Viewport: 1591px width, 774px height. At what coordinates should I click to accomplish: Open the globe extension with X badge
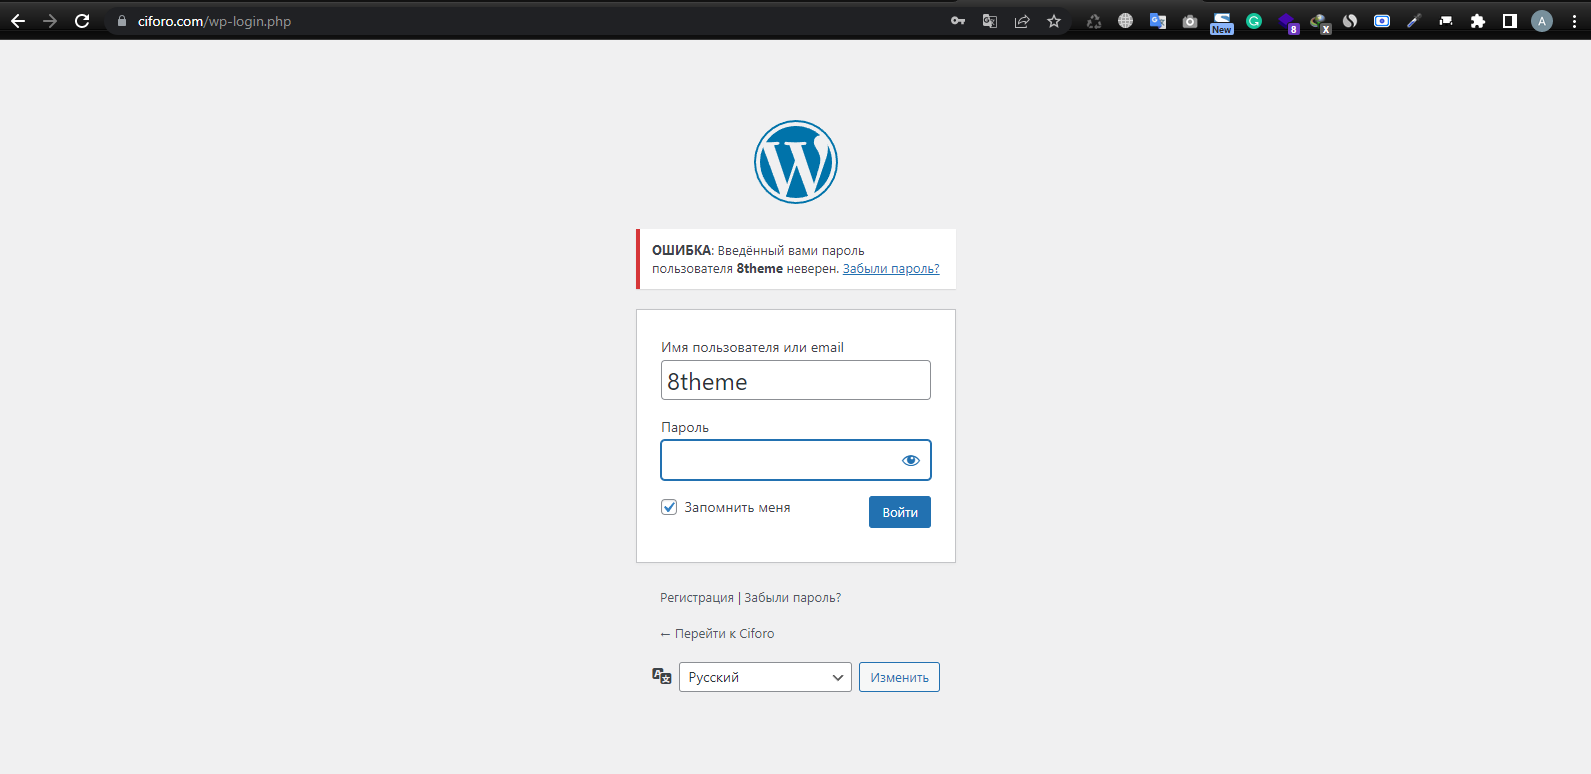(1320, 23)
